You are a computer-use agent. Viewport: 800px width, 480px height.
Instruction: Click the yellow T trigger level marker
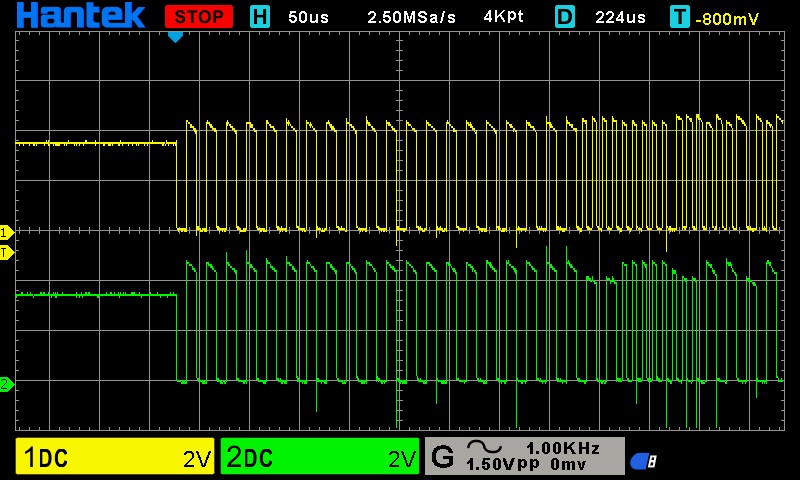pyautogui.click(x=7, y=252)
